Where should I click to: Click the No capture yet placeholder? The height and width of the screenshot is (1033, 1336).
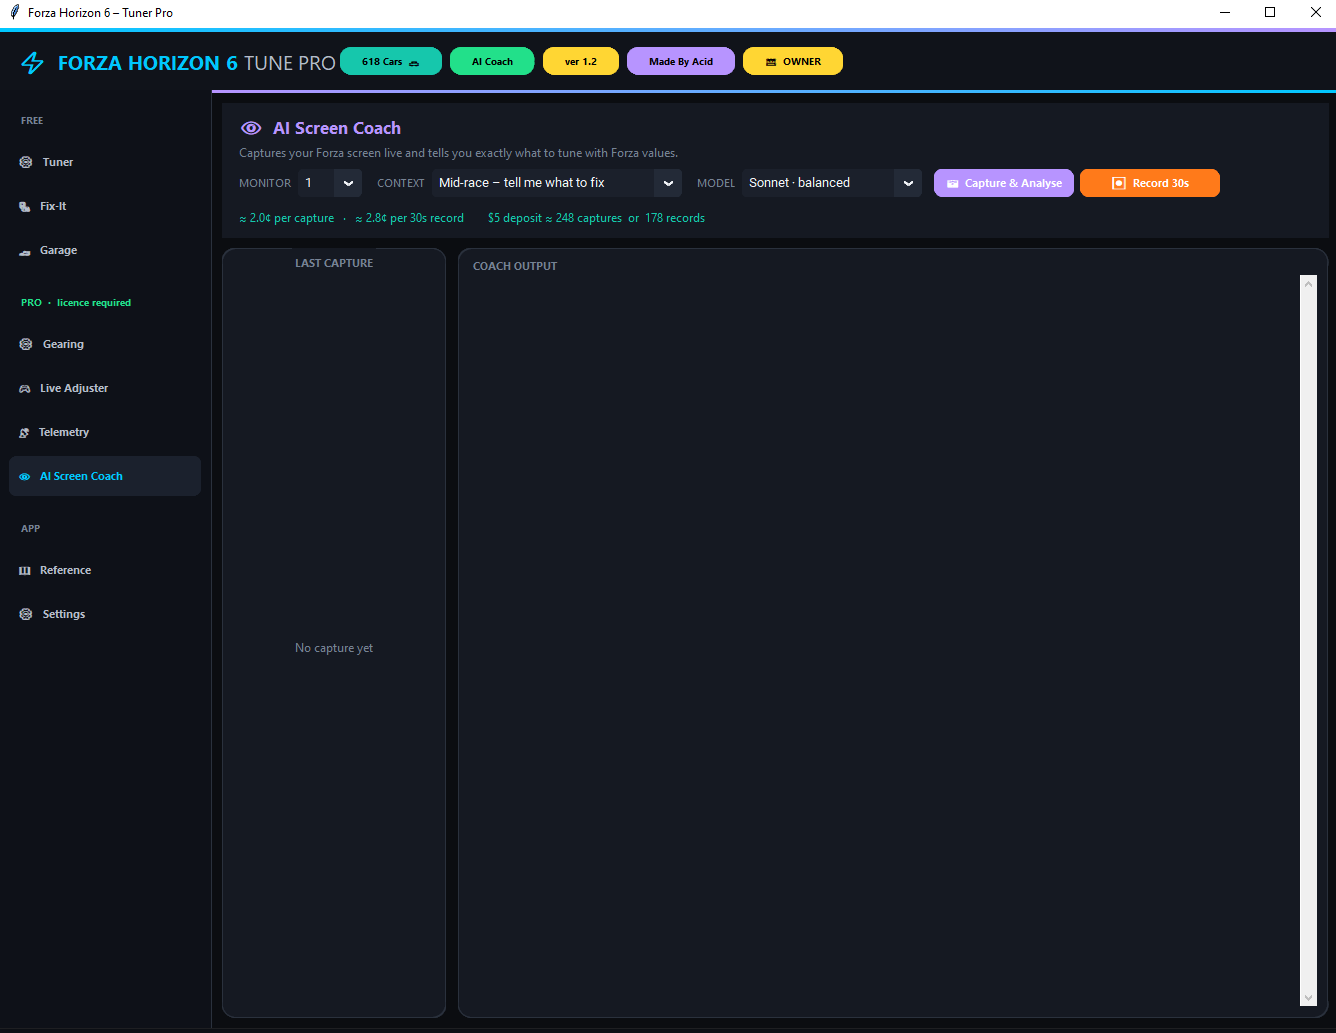tap(334, 648)
